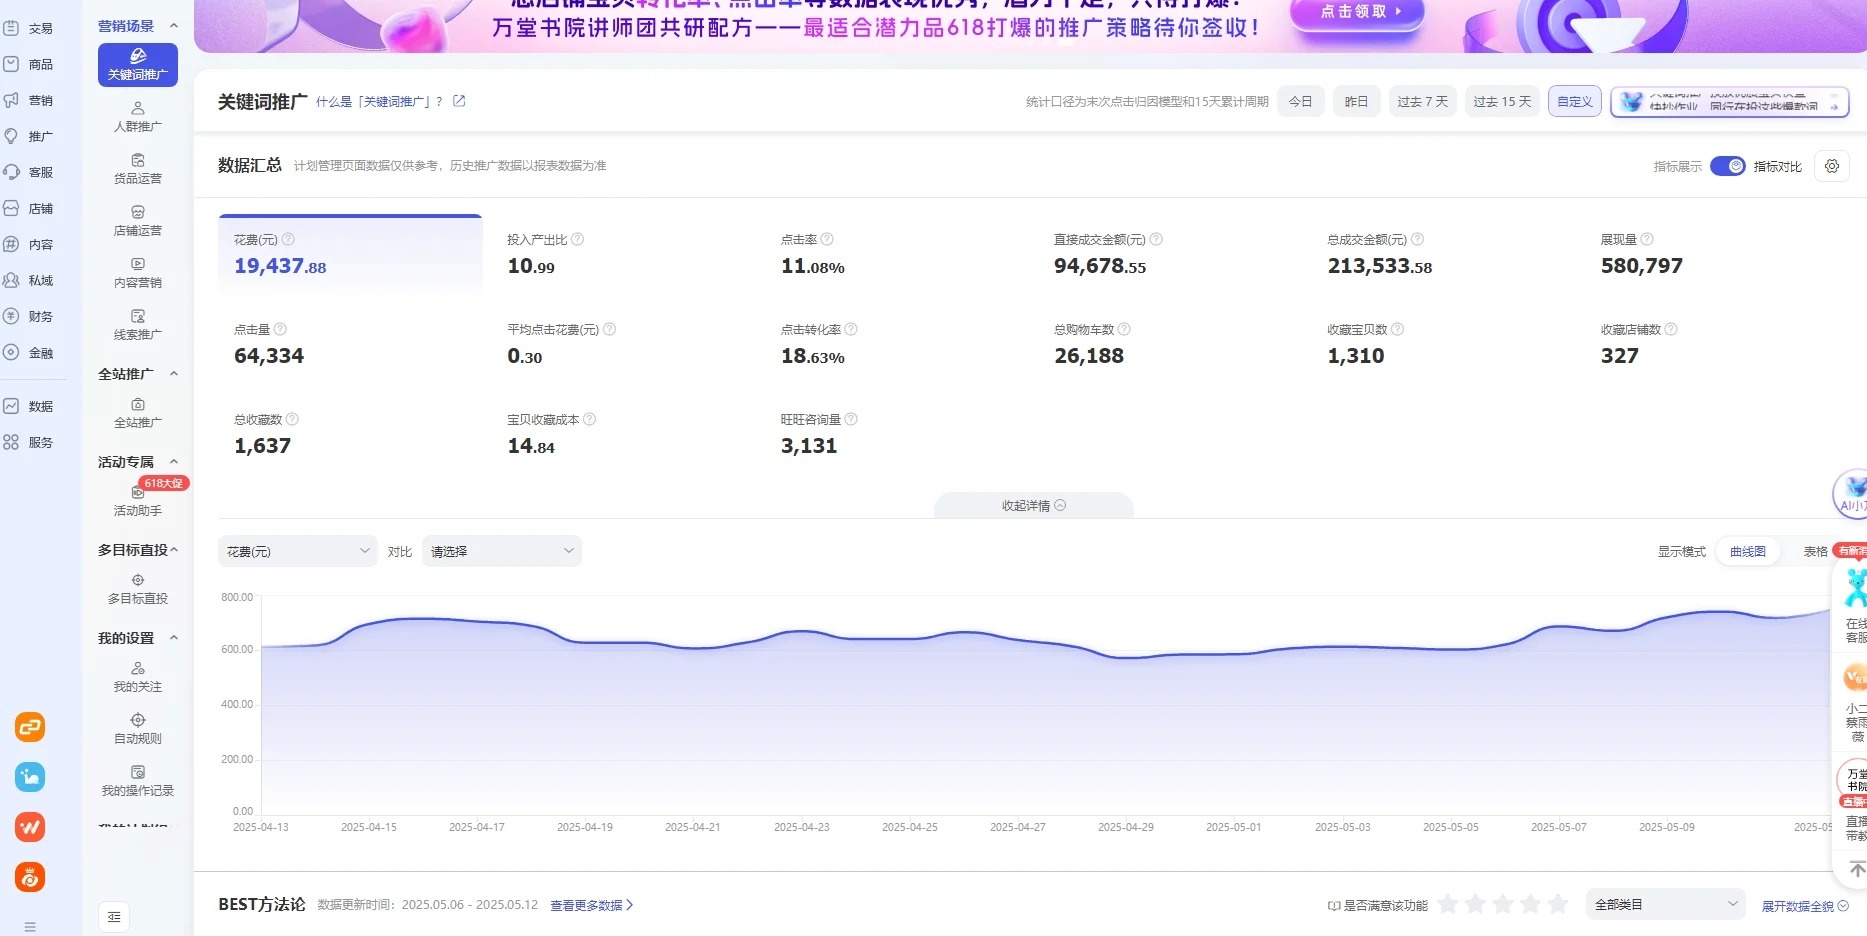Select 过去 15 天 range
Image resolution: width=1867 pixels, height=936 pixels.
[1502, 102]
